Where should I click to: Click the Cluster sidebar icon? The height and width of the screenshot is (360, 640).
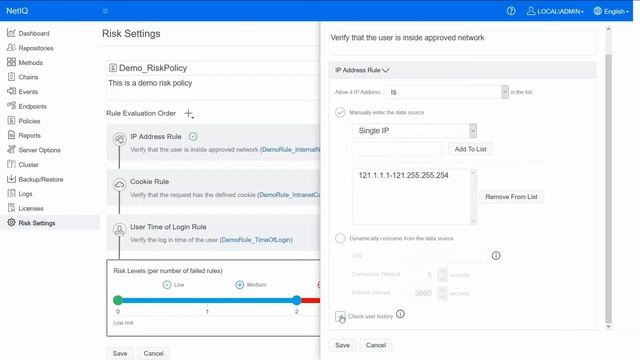point(11,164)
